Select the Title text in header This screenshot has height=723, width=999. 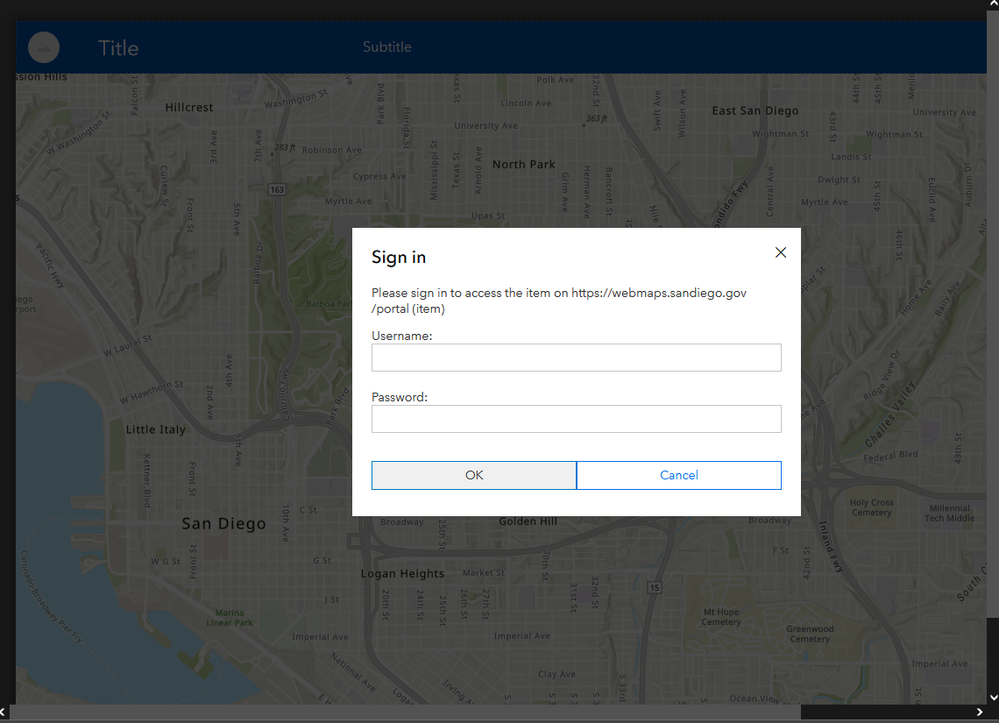(x=119, y=48)
